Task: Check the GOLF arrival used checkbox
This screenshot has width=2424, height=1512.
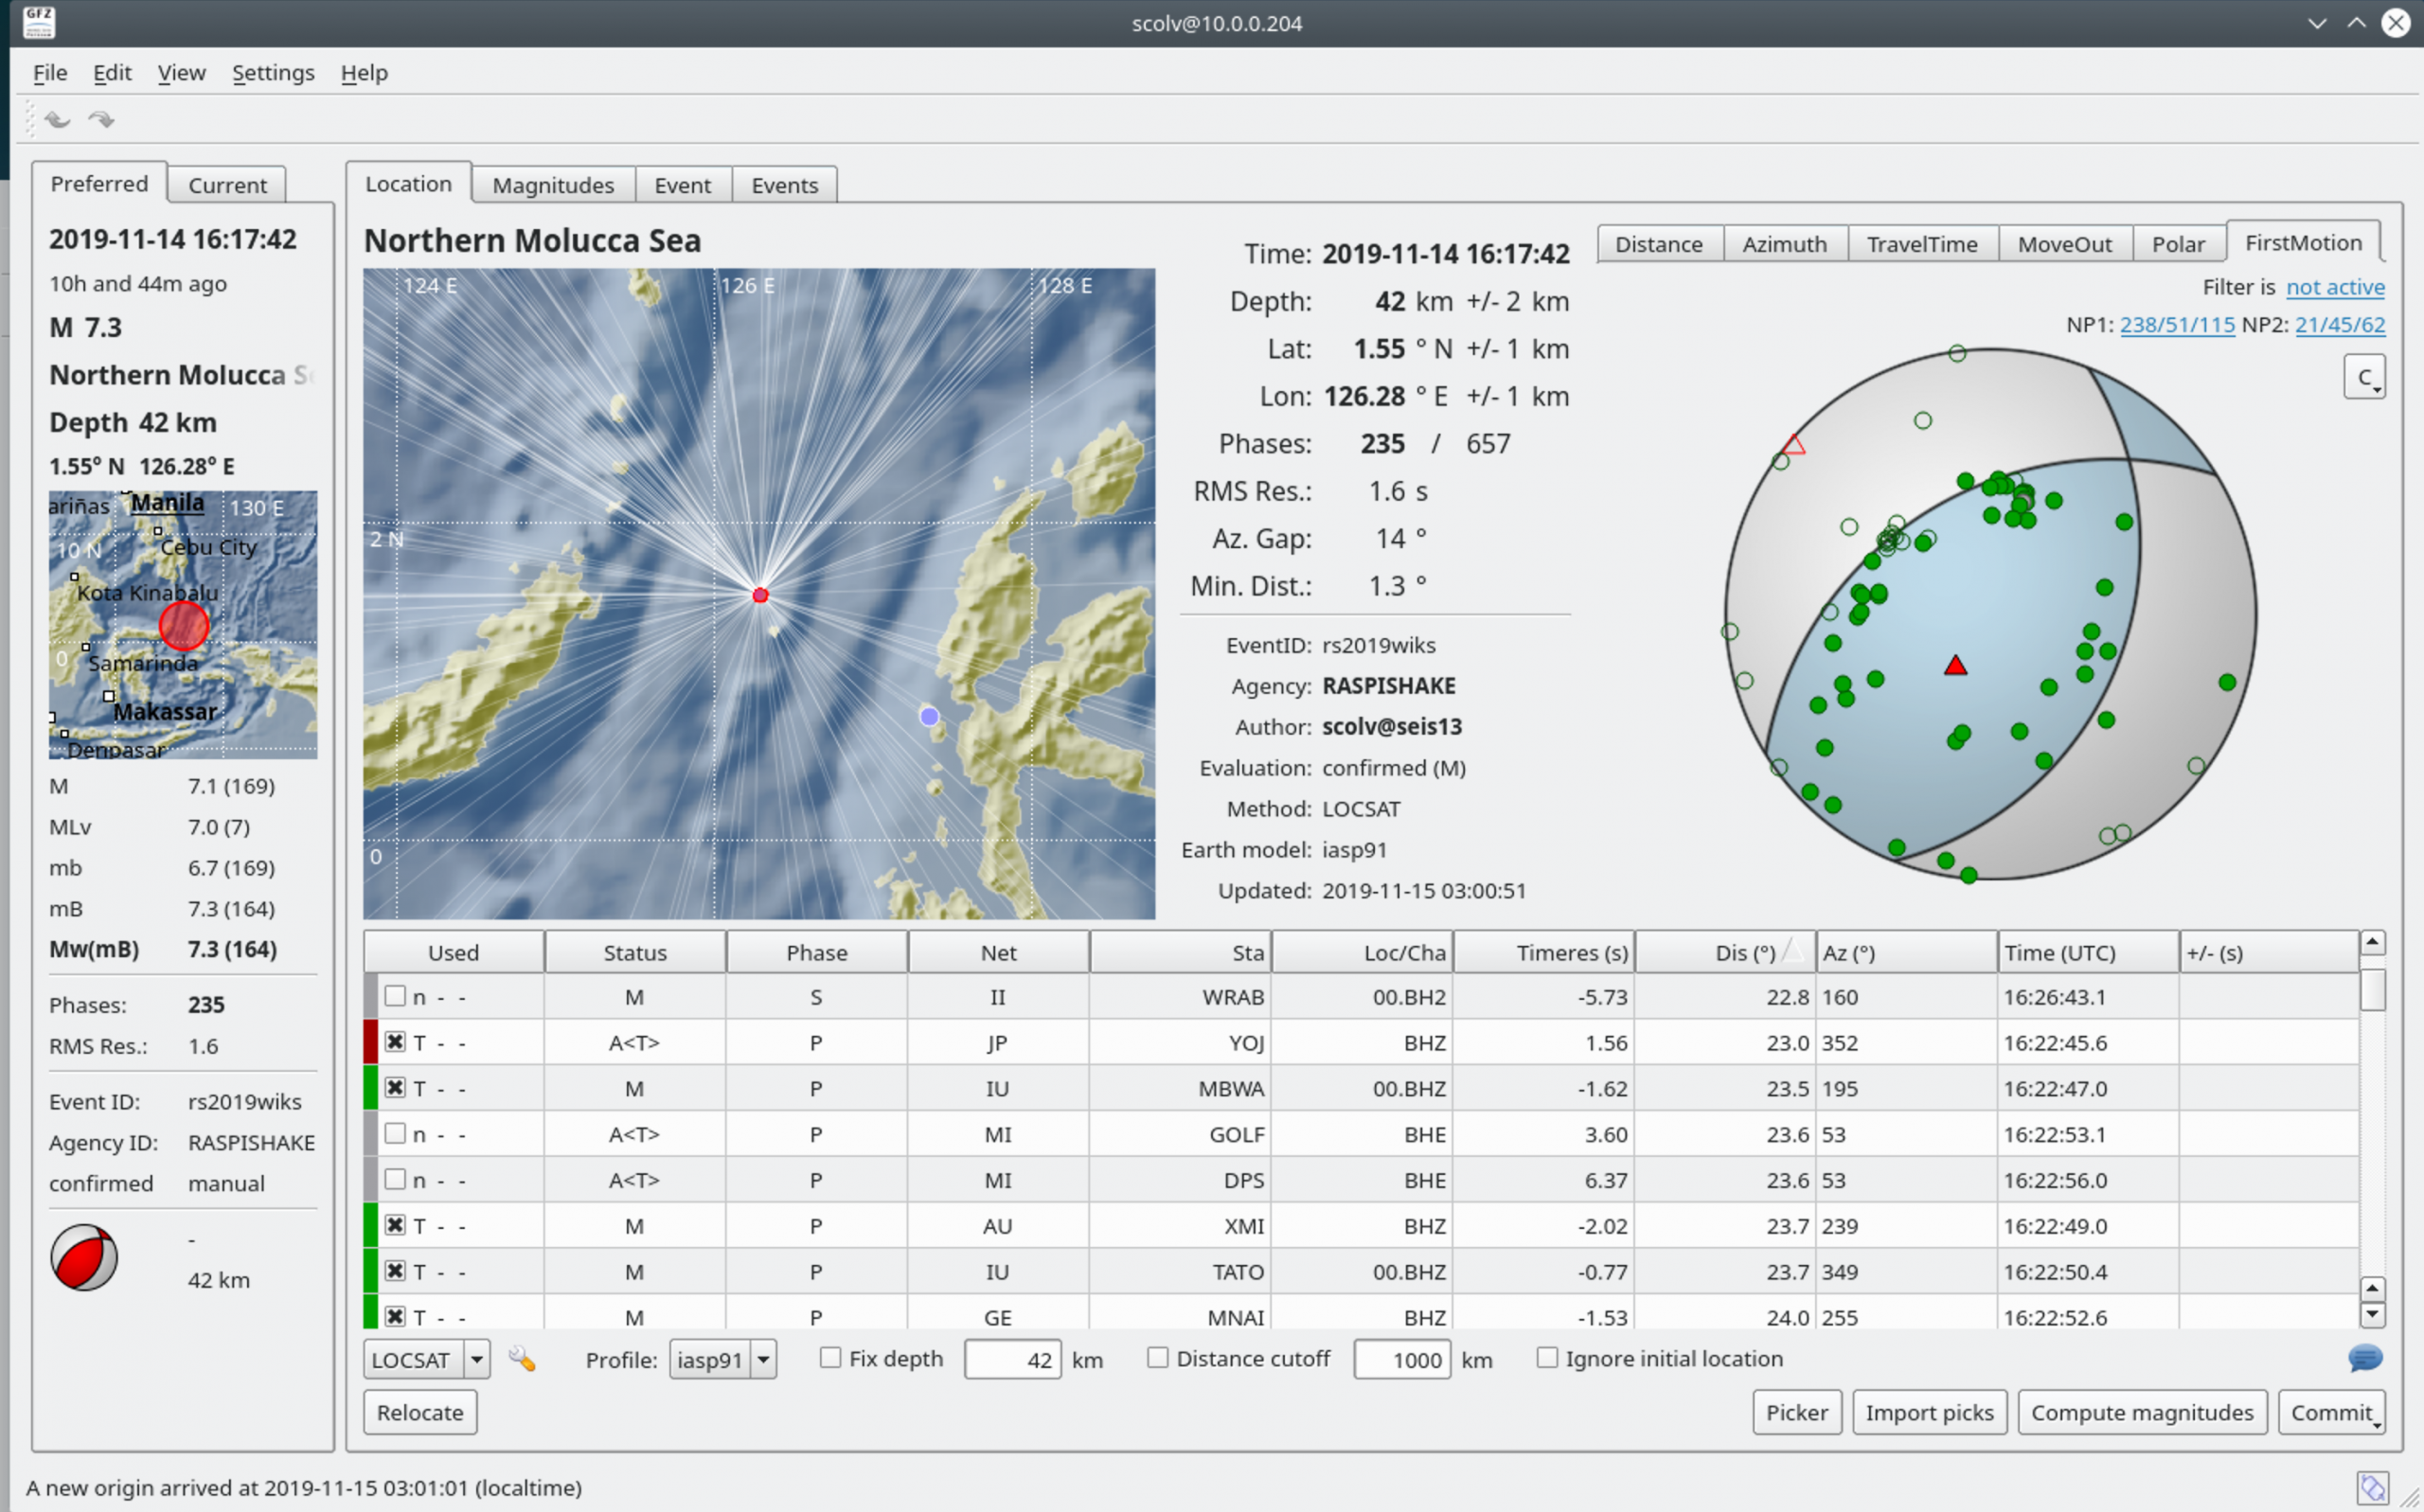Action: pos(395,1133)
